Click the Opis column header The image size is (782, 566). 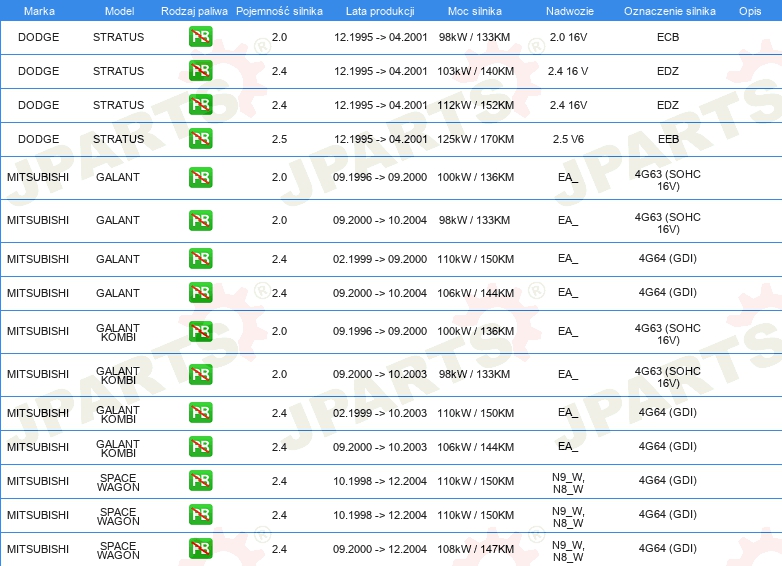[749, 10]
